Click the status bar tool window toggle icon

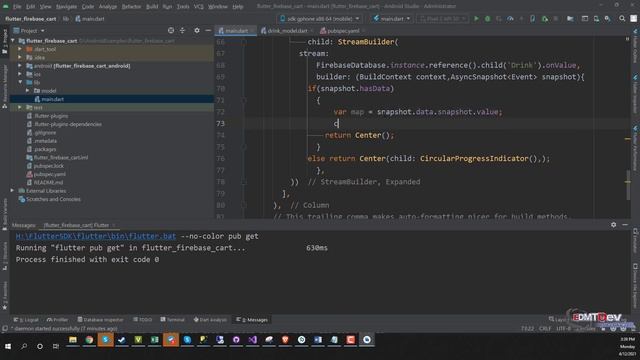(5, 329)
